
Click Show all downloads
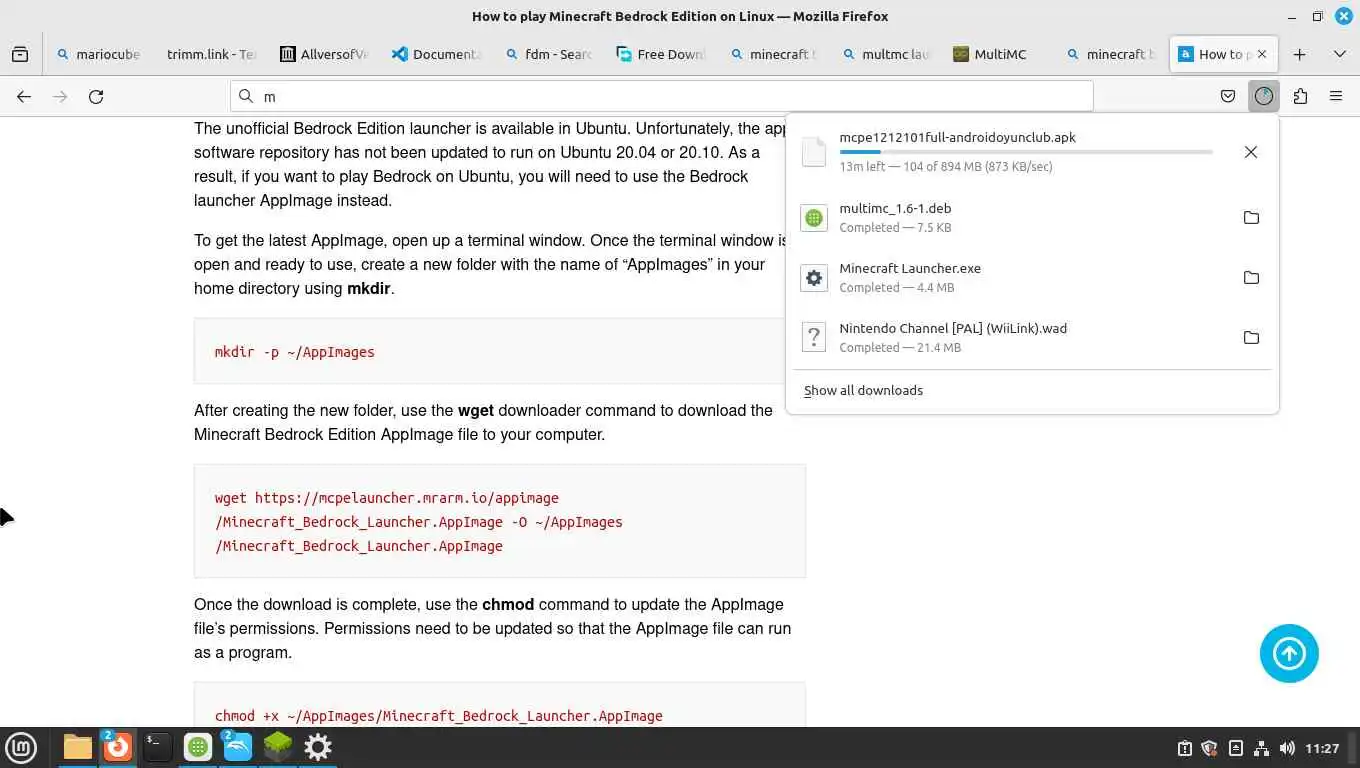(x=863, y=390)
